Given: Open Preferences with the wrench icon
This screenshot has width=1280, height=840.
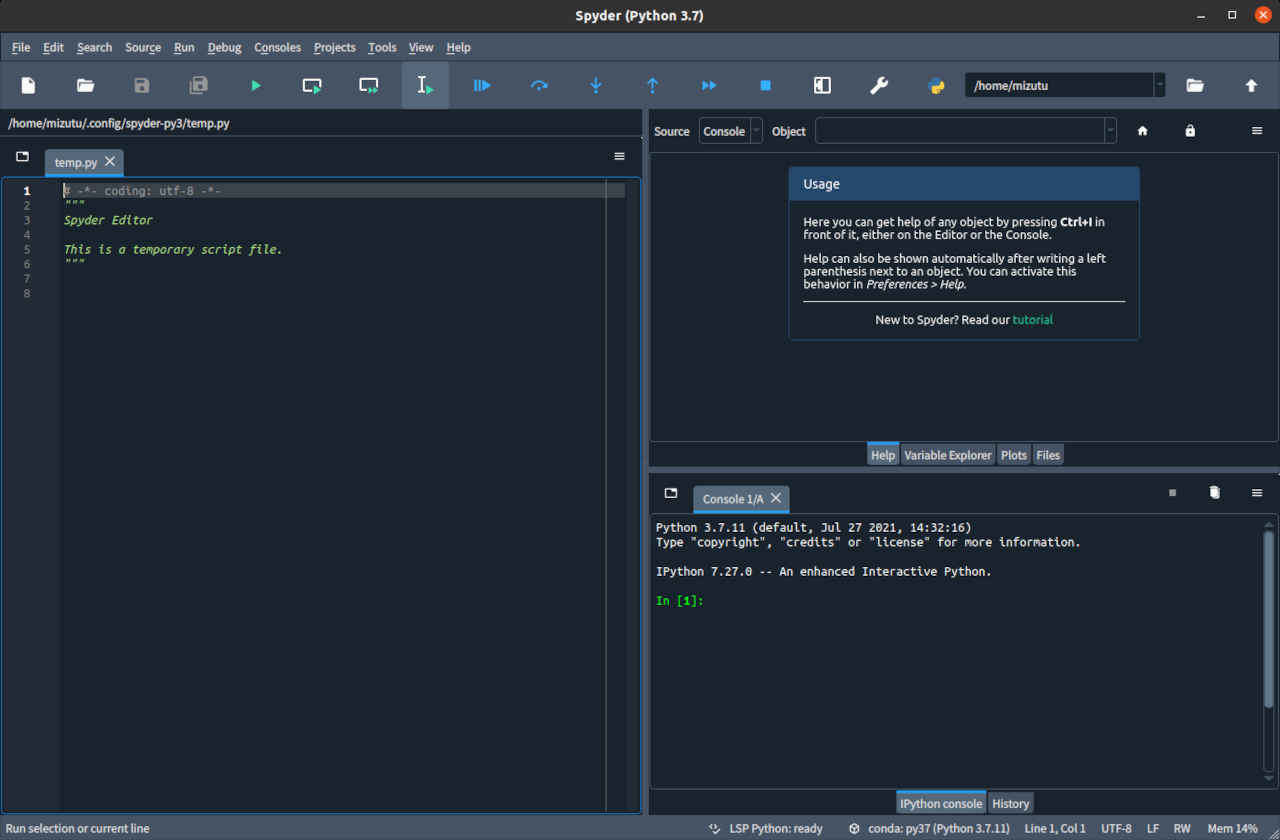Looking at the screenshot, I should (x=879, y=86).
